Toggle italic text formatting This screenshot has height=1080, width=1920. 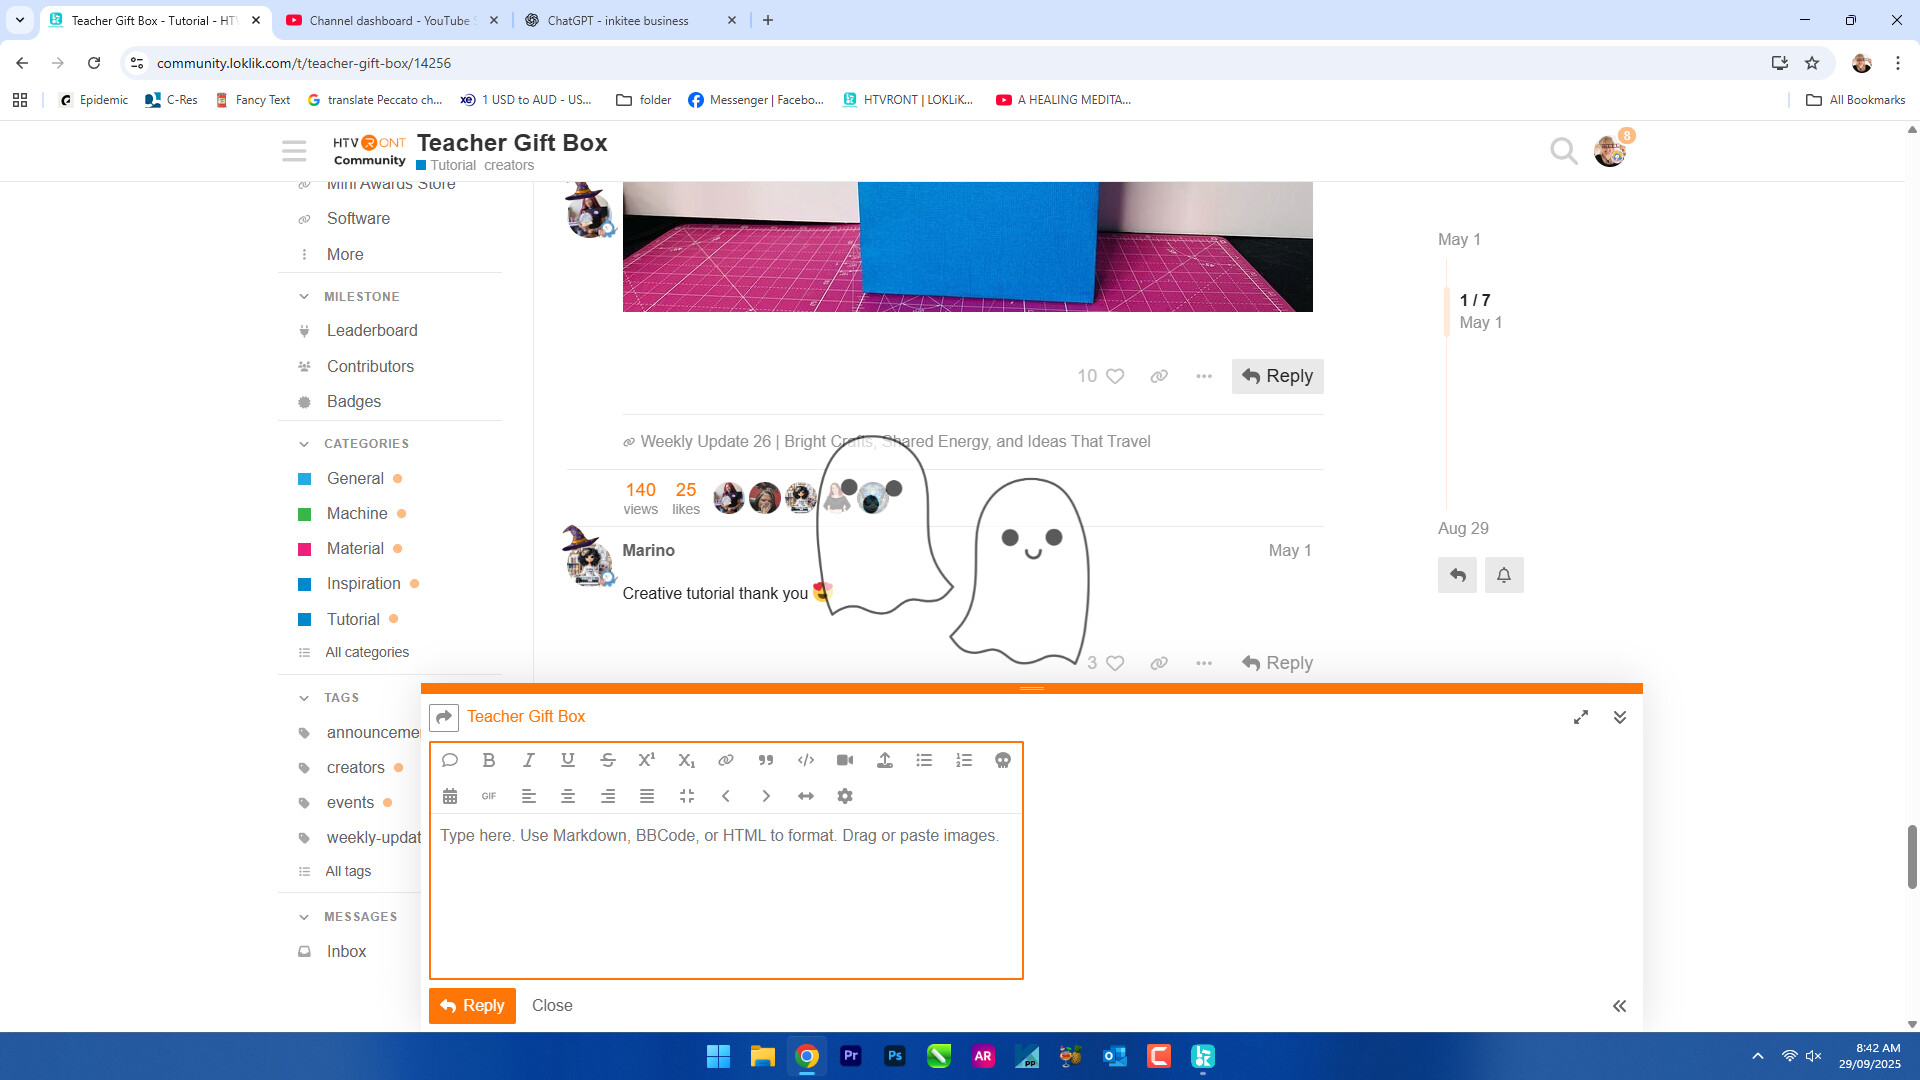pyautogui.click(x=528, y=760)
